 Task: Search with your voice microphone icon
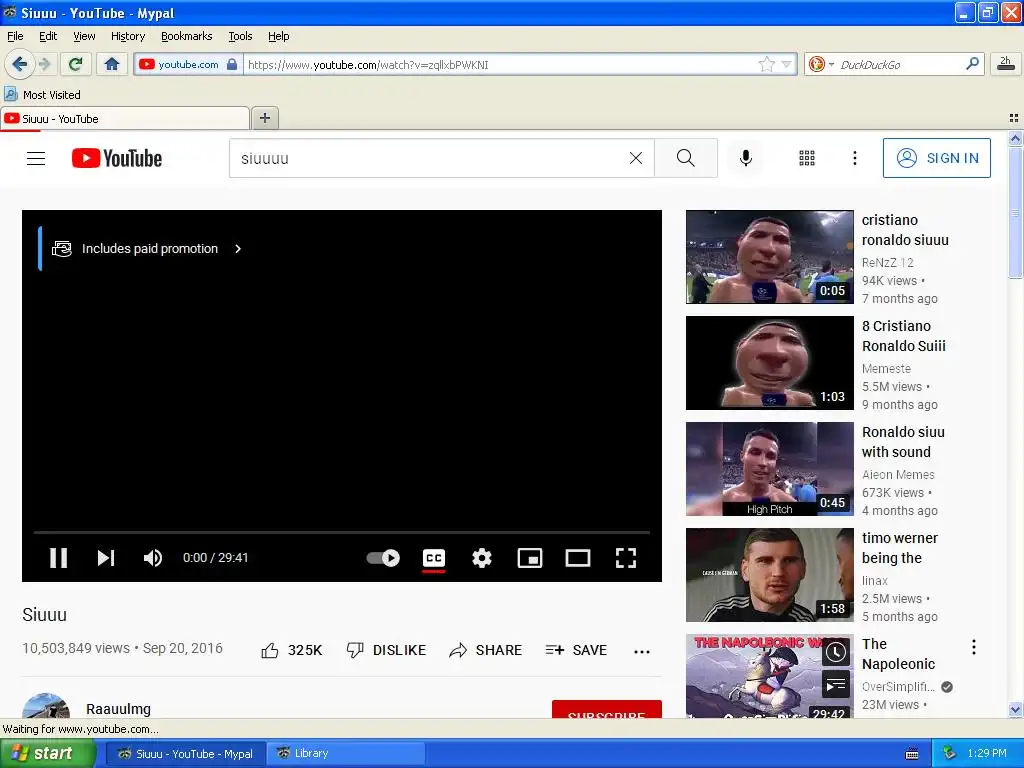coord(746,158)
